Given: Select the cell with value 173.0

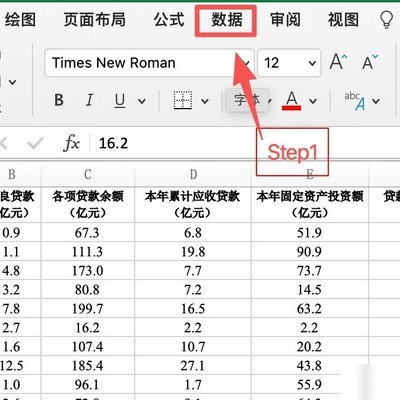Looking at the screenshot, I should click(x=87, y=270).
